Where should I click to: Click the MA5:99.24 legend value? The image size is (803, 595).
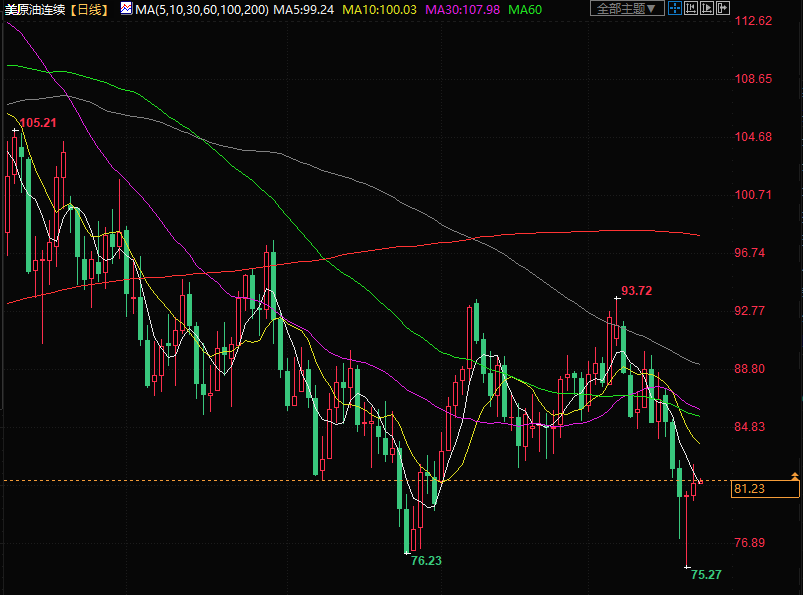click(304, 9)
